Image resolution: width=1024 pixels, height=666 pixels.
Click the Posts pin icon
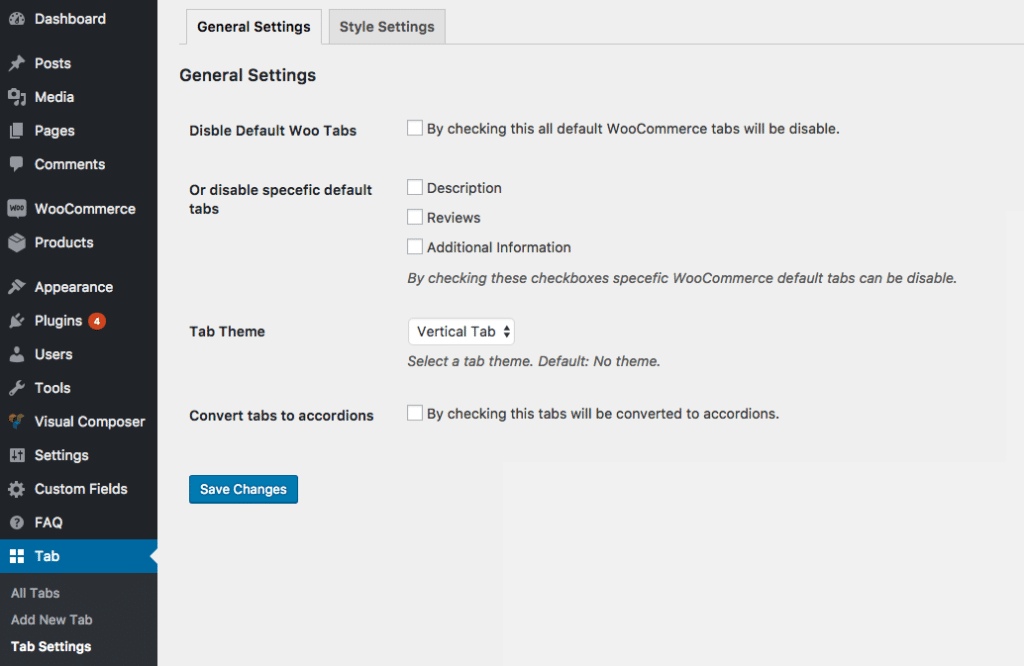coord(17,63)
